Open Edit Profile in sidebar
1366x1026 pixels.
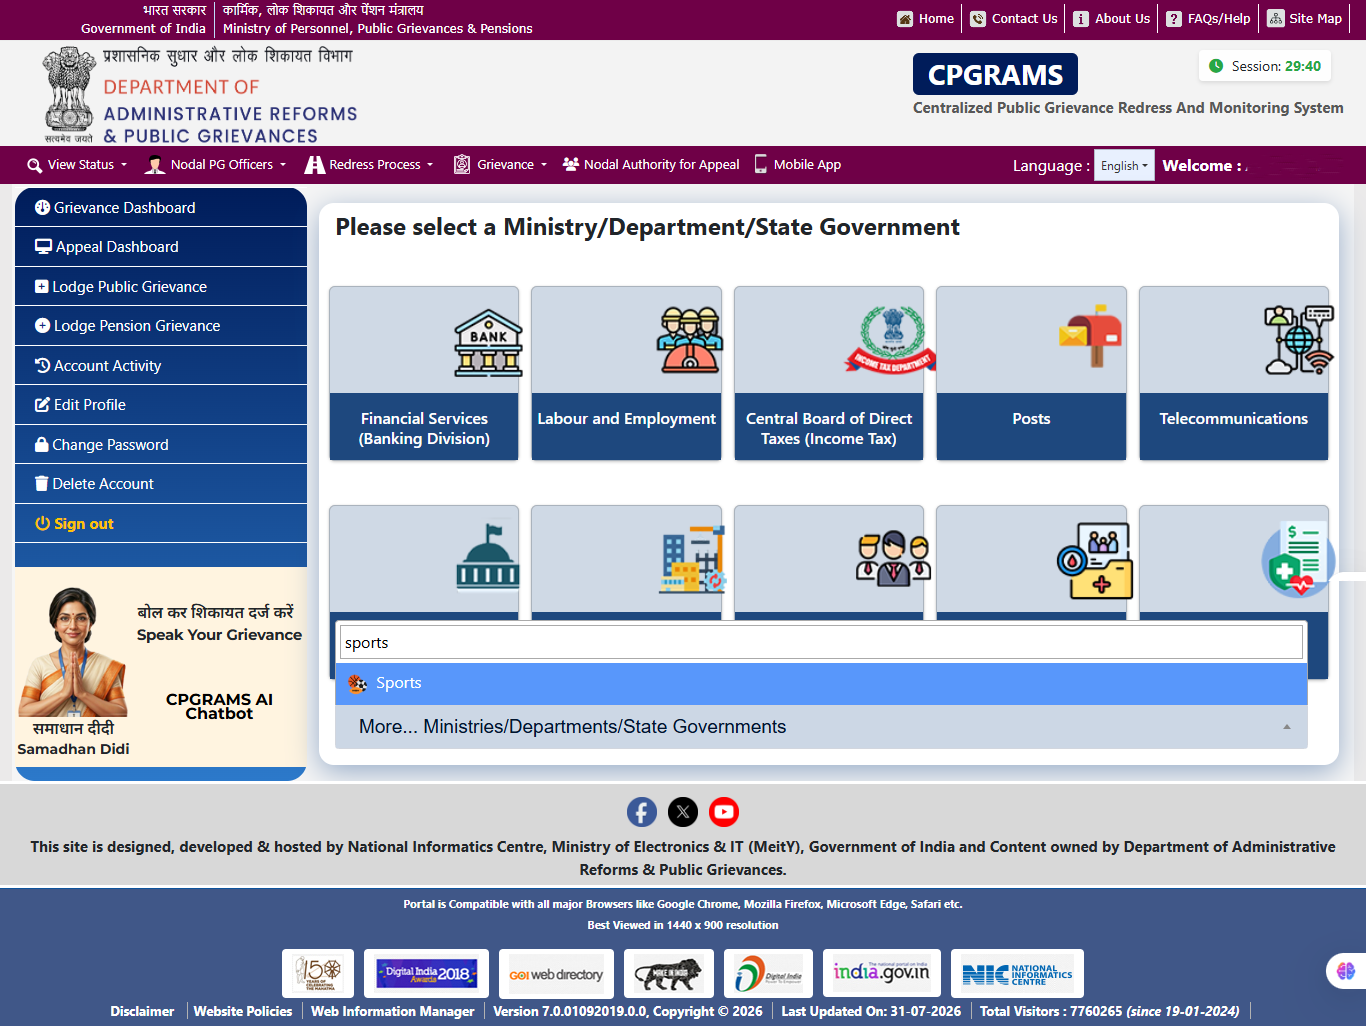[x=161, y=405]
